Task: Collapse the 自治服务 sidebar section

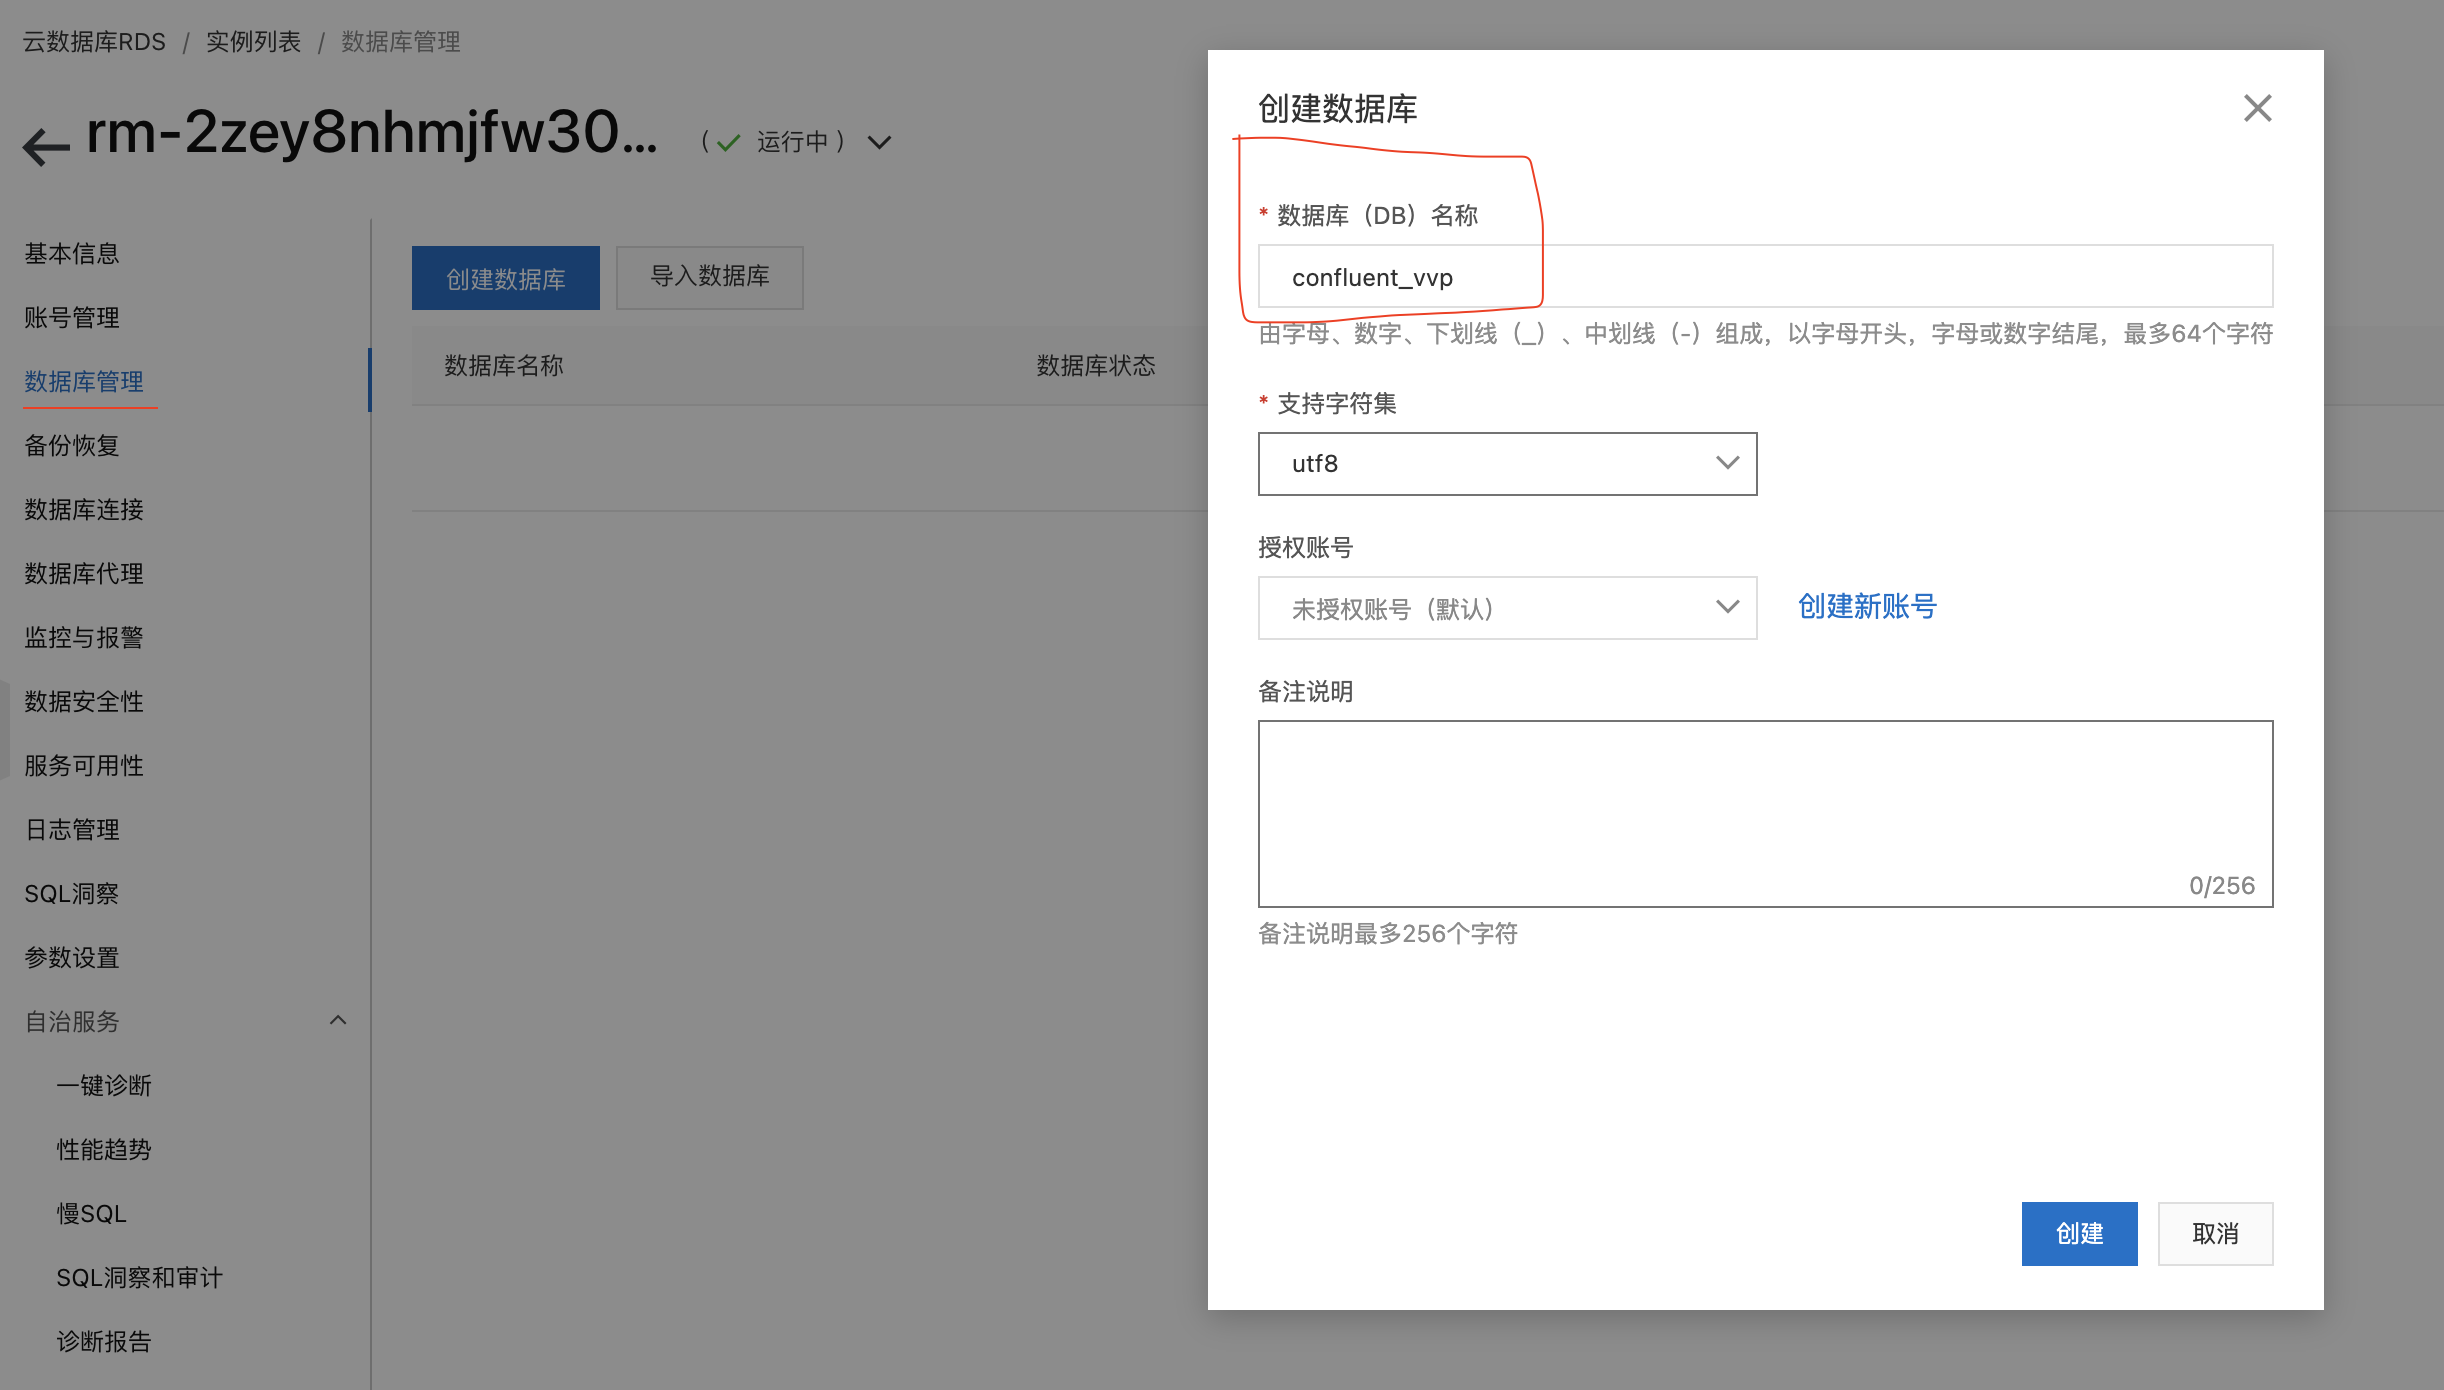Action: (x=338, y=1021)
